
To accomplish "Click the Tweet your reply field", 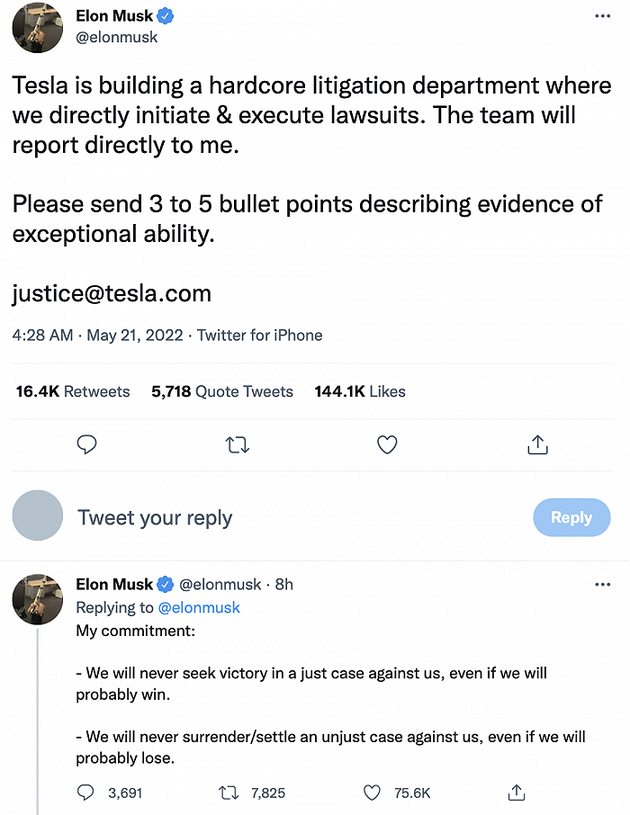I will (155, 518).
